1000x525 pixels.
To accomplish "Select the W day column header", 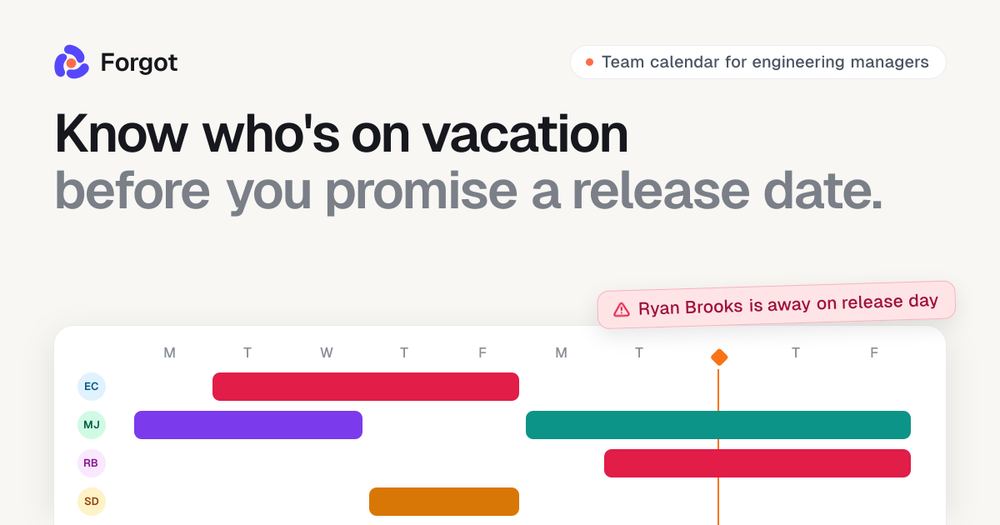I will click(326, 353).
